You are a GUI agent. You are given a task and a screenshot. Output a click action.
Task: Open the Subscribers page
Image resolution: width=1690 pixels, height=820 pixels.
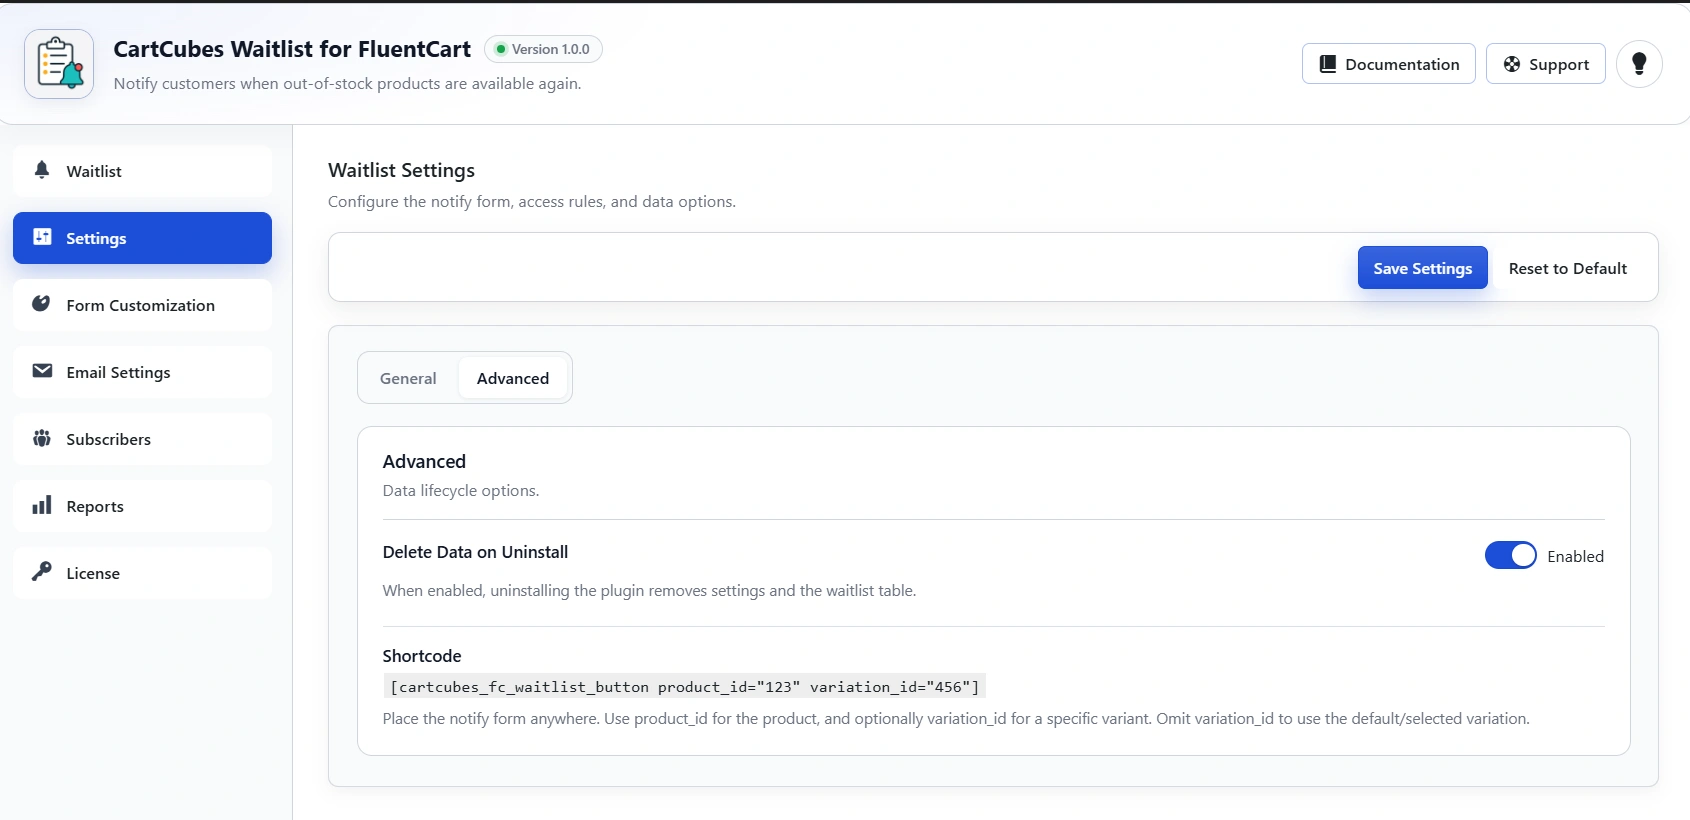[142, 439]
